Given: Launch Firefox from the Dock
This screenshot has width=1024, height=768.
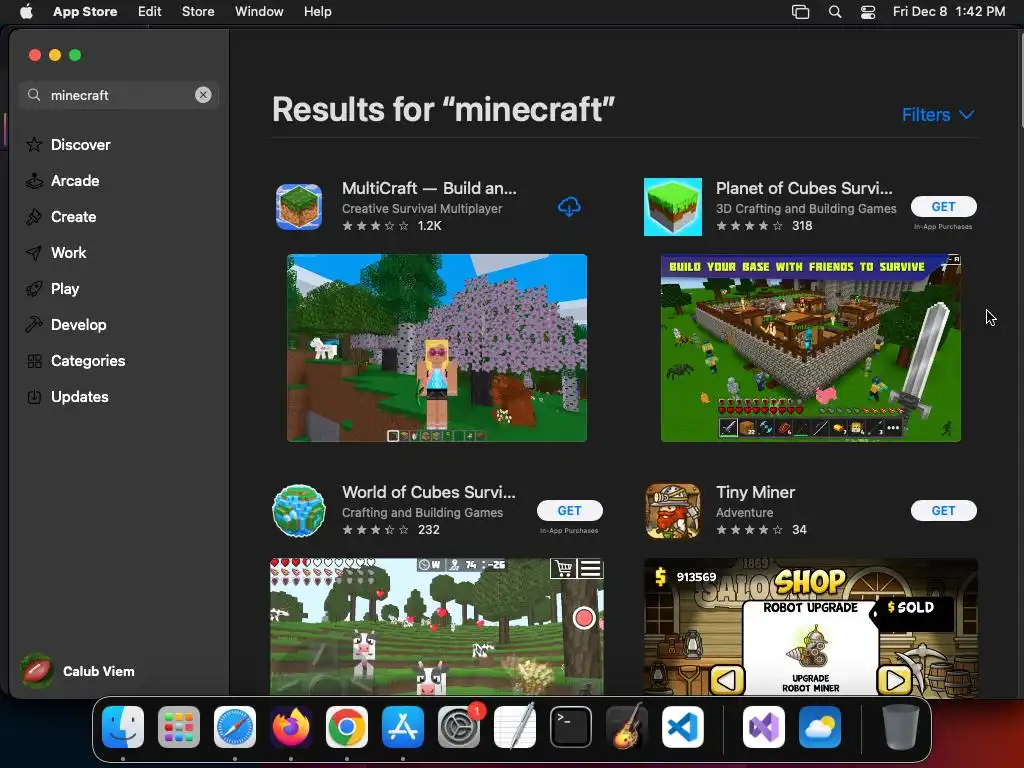Looking at the screenshot, I should pos(291,727).
